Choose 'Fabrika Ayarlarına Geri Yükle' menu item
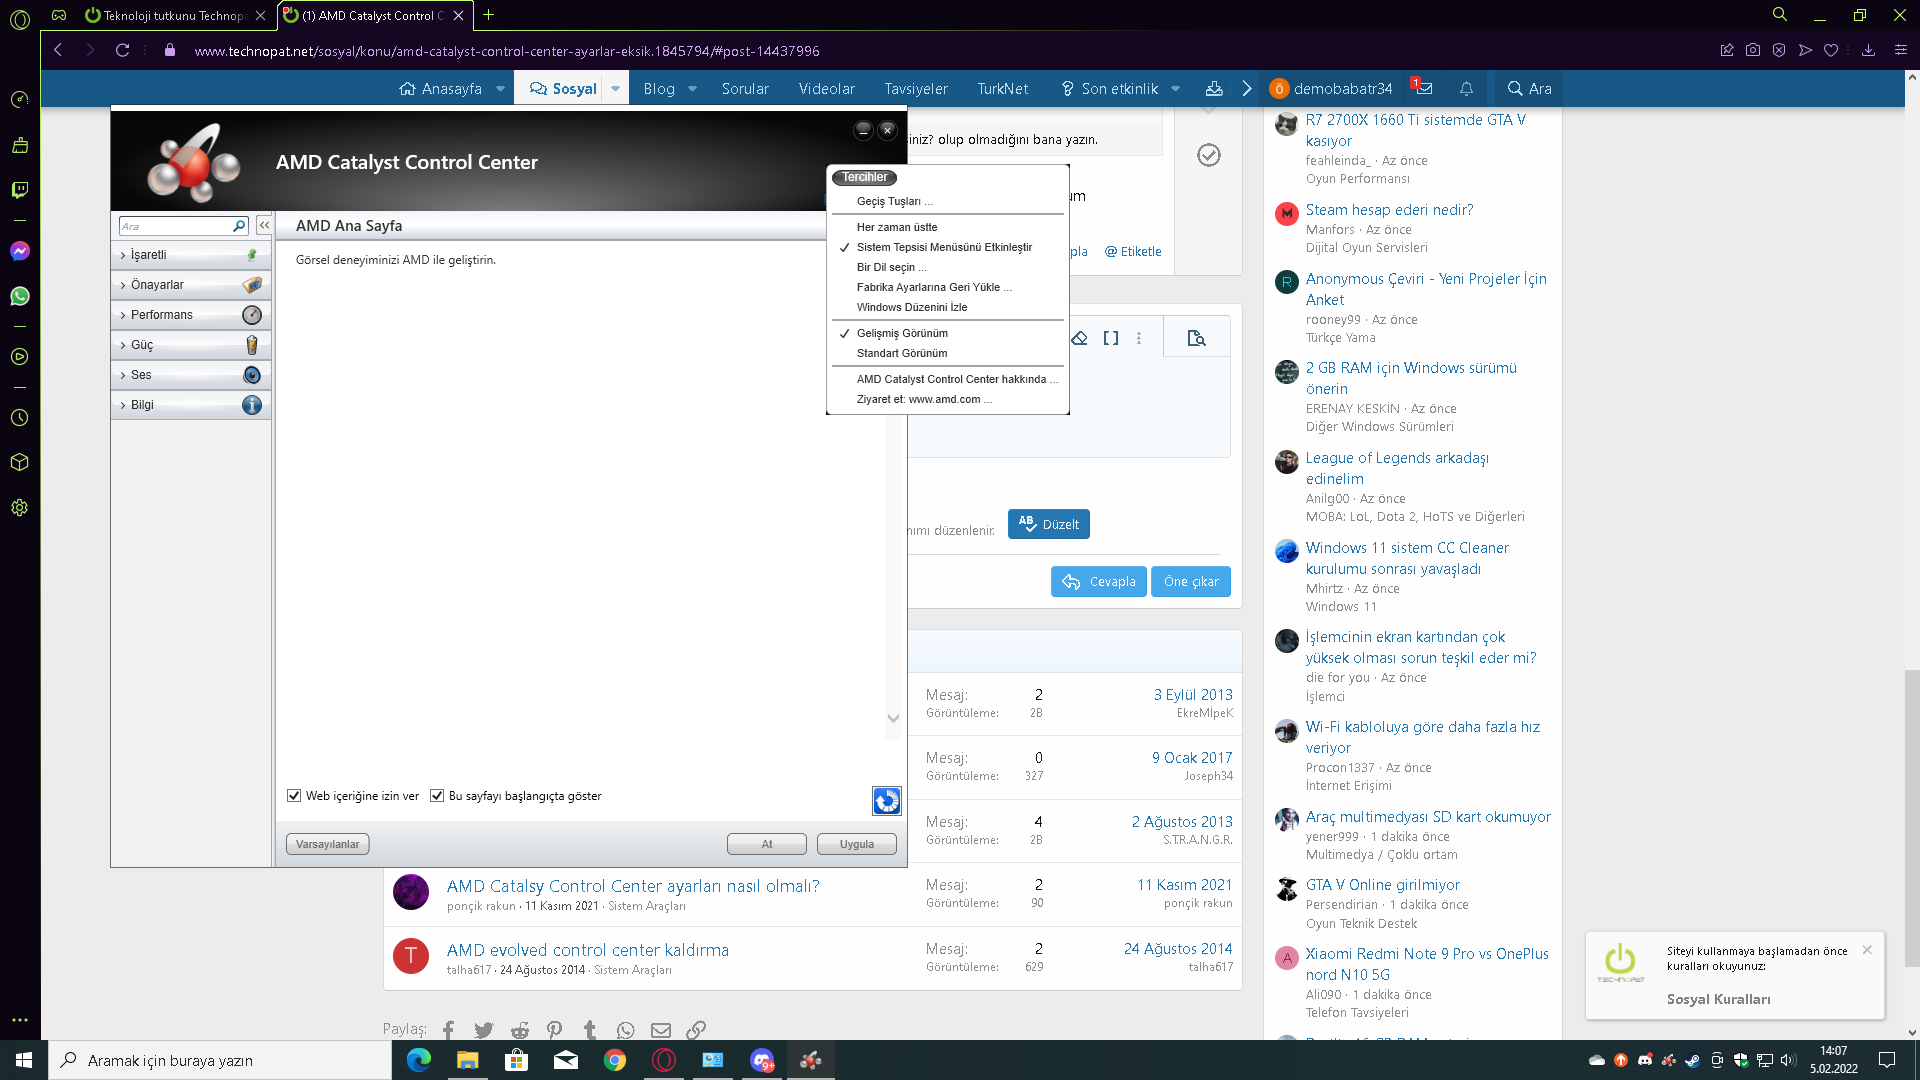This screenshot has height=1080, width=1920. click(x=933, y=287)
